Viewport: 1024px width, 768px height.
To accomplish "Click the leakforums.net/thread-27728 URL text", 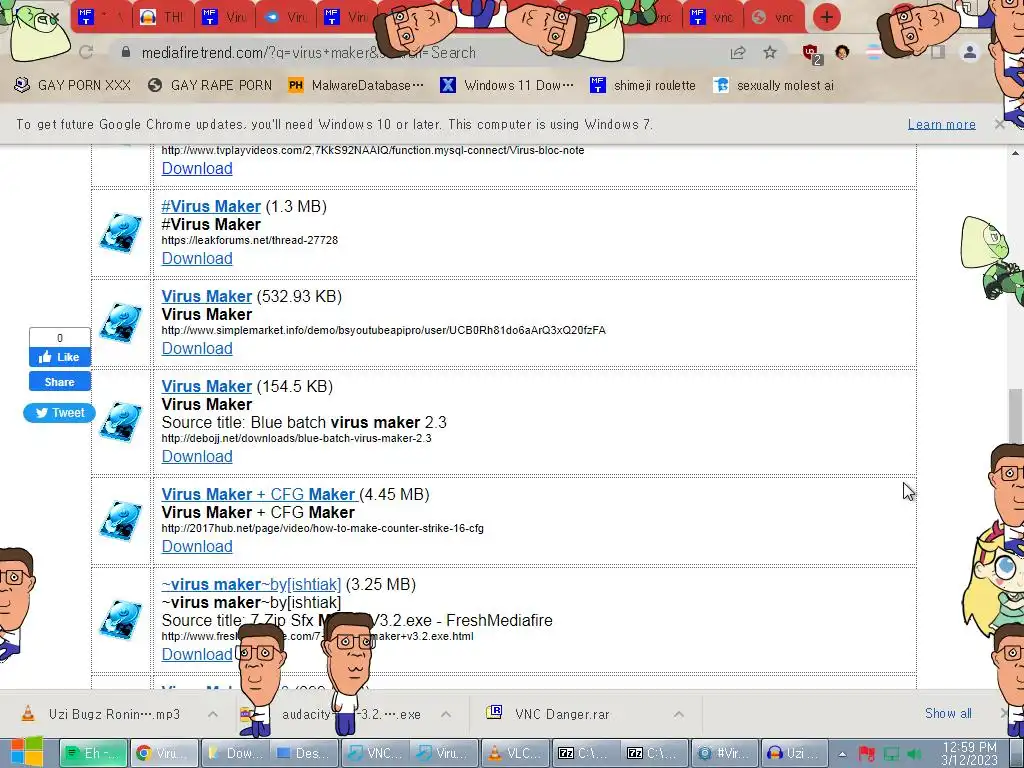I will click(250, 240).
